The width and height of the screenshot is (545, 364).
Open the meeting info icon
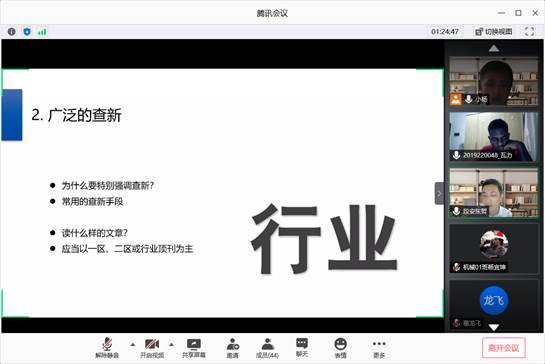coord(11,32)
